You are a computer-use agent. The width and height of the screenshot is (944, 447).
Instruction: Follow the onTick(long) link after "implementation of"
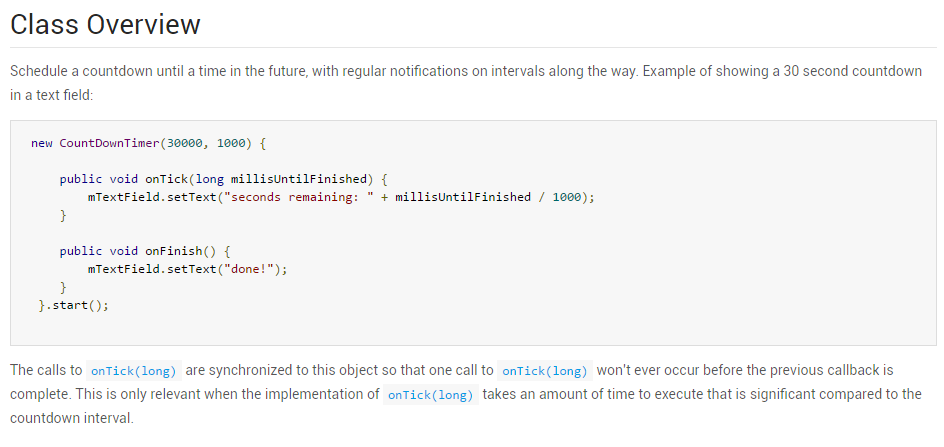coord(430,394)
